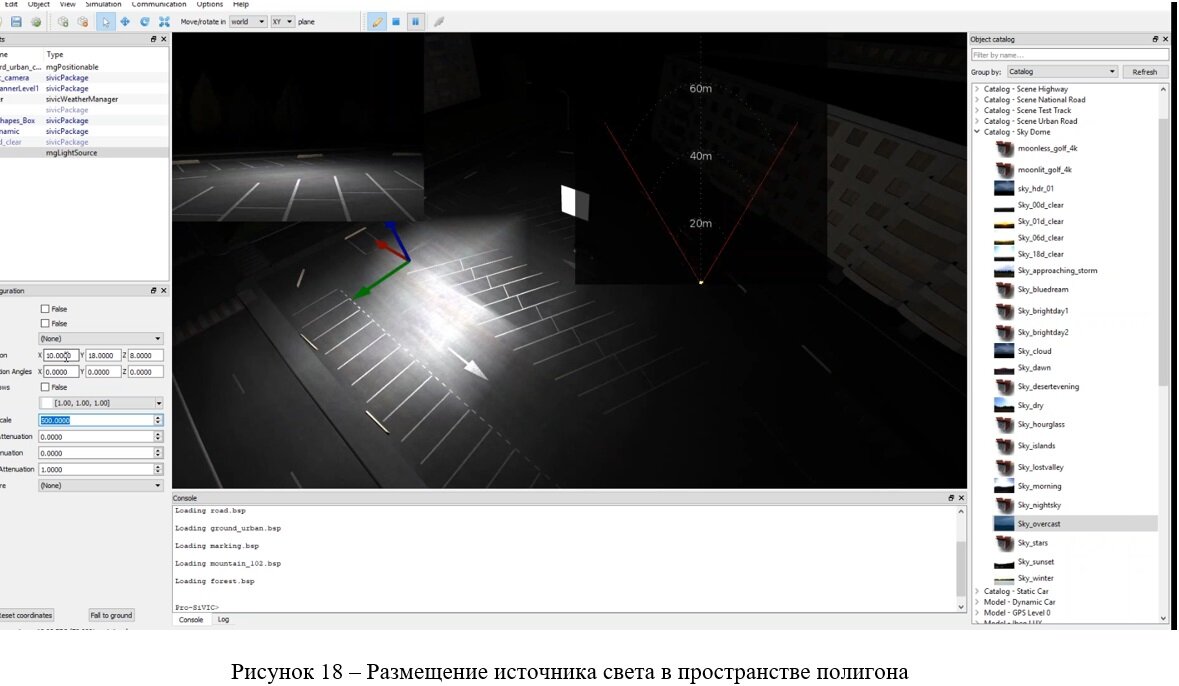
Task: Tick the topmost False checkbox in configuration
Action: tap(45, 309)
